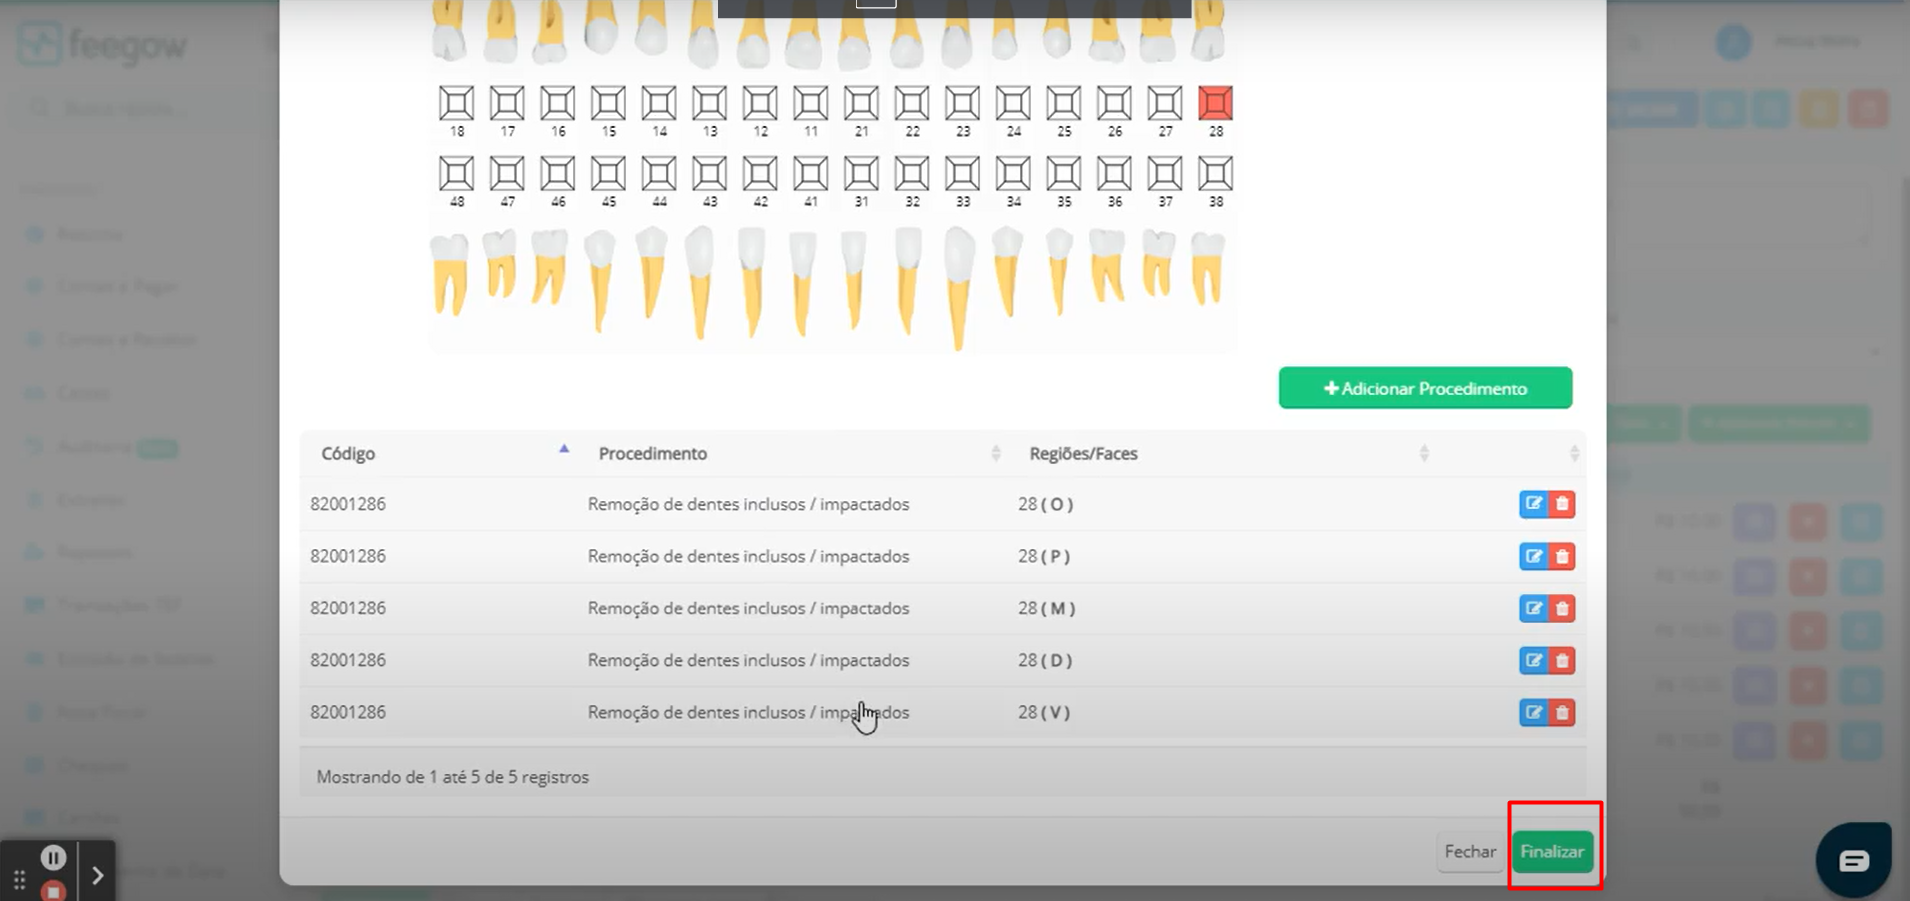Edit the 28 (O) procedure row
Screen dimensions: 1910x901
(x=1533, y=504)
